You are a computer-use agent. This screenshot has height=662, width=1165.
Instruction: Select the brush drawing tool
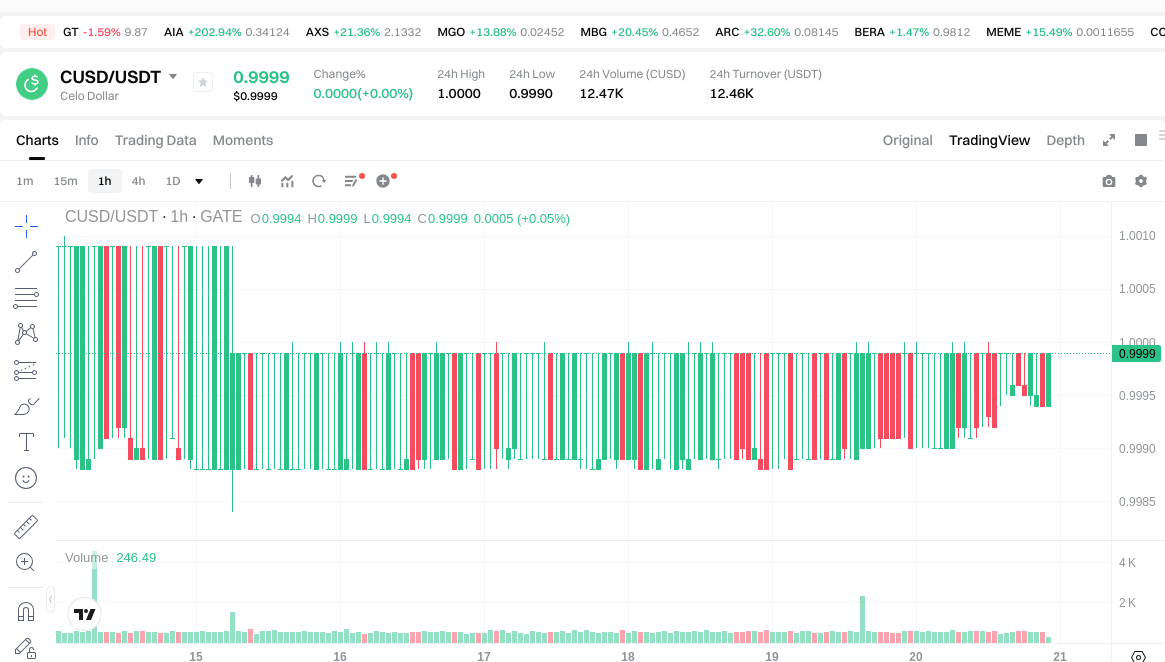pos(26,406)
